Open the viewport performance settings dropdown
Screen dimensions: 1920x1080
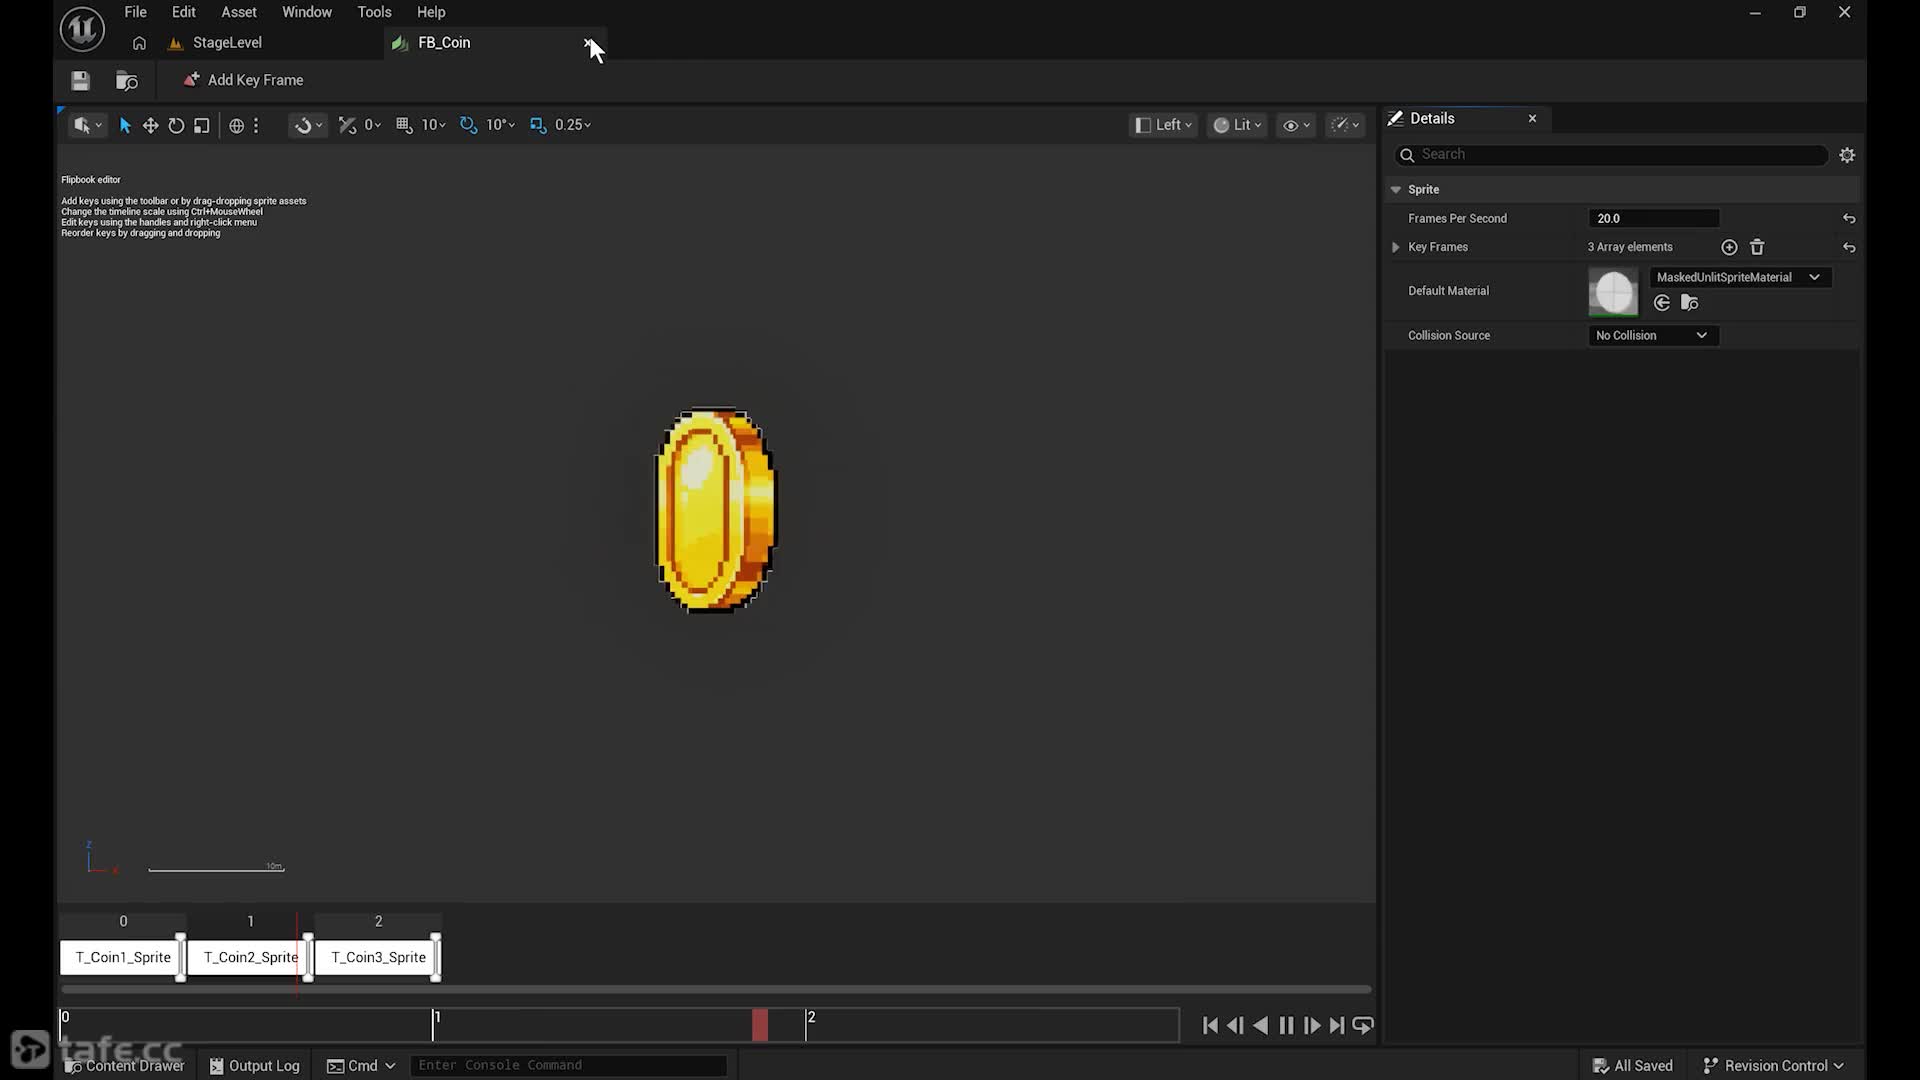point(1345,125)
